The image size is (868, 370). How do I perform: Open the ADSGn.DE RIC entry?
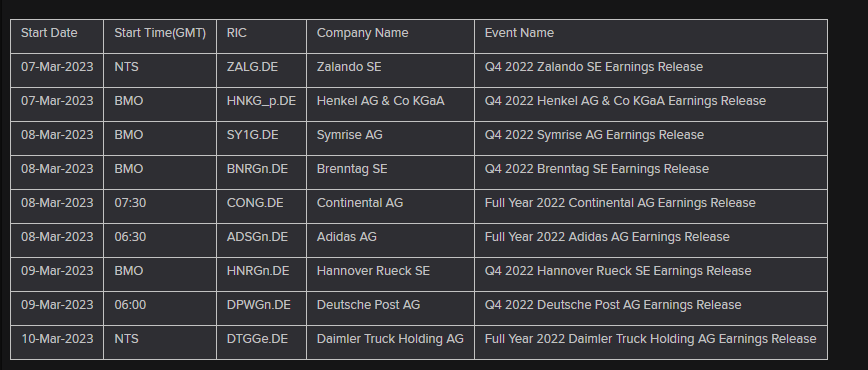click(257, 237)
